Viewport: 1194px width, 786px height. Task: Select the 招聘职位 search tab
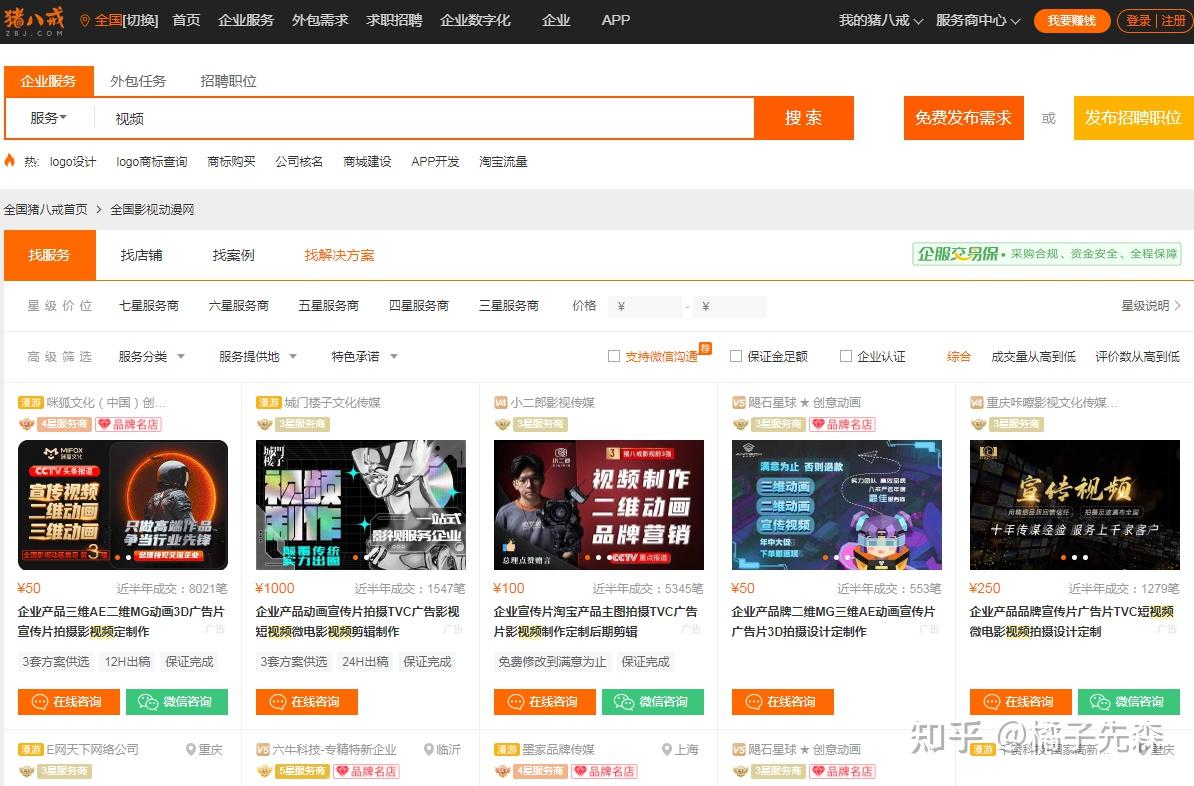coord(228,81)
